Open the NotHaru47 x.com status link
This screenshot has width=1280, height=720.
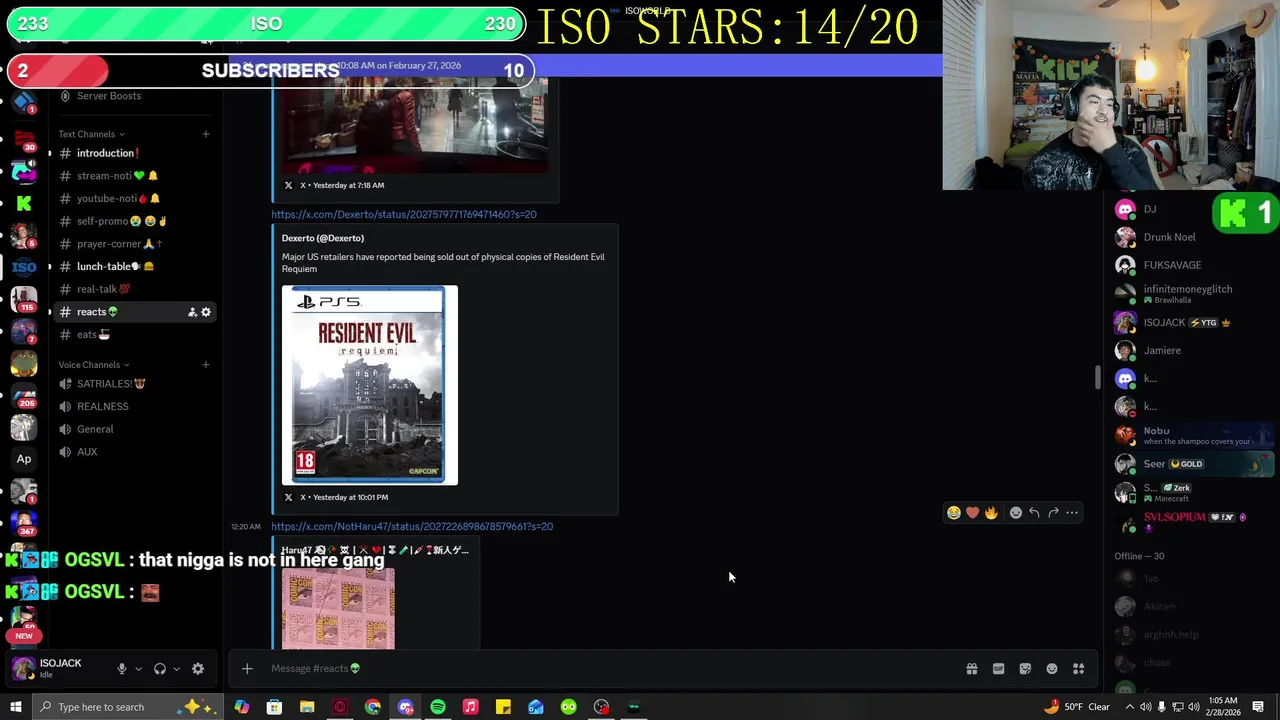click(x=412, y=526)
